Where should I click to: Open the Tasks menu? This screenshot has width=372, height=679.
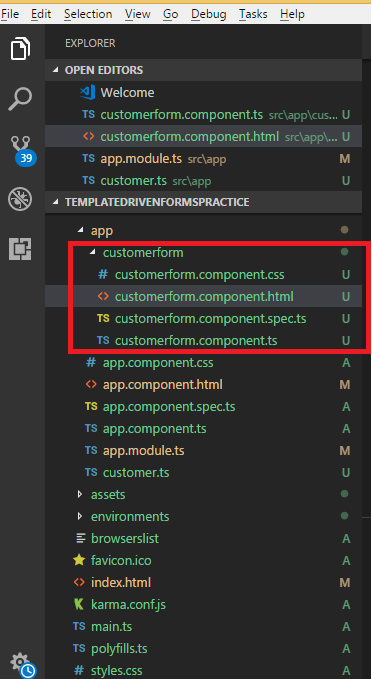click(x=253, y=14)
